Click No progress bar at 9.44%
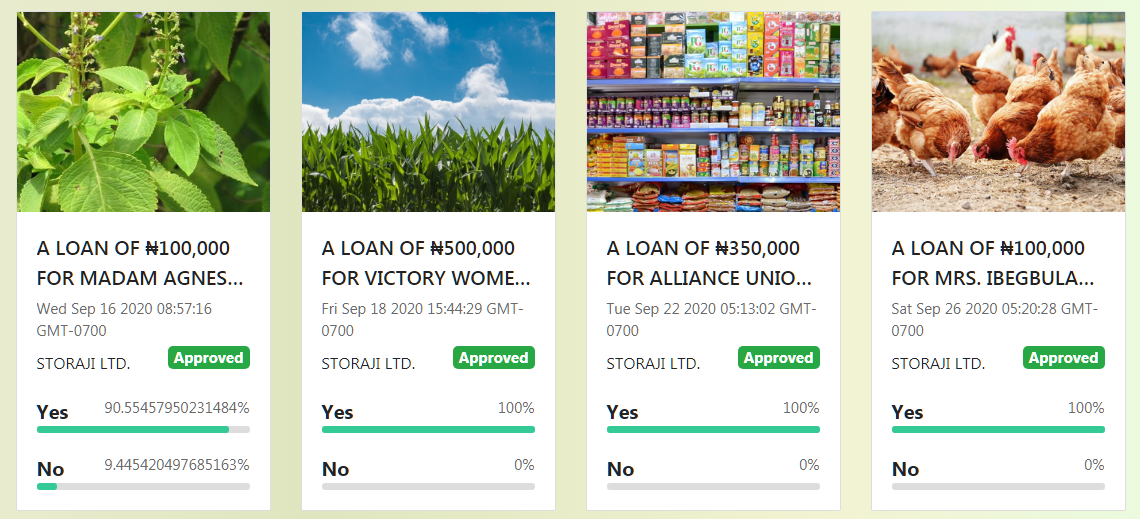This screenshot has height=519, width=1140. click(x=143, y=486)
